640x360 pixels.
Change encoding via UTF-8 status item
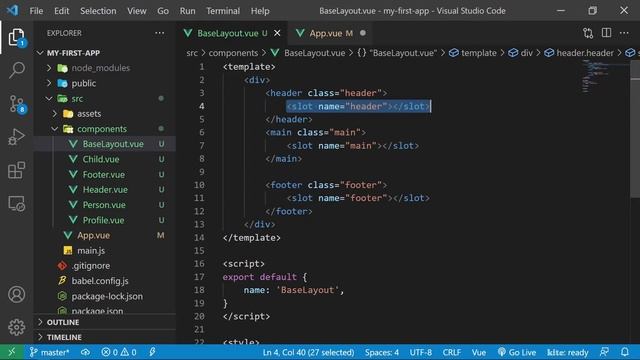tap(420, 352)
